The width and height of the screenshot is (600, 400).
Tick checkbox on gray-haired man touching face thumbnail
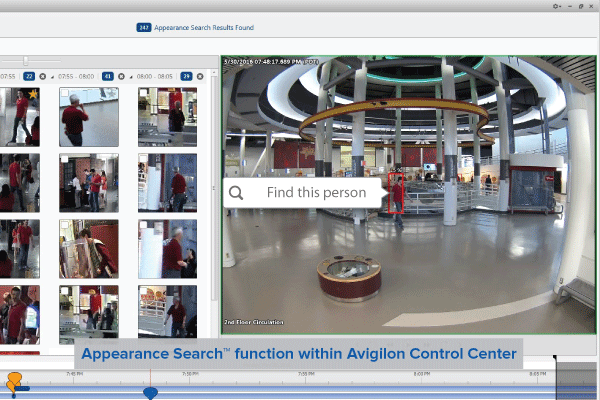pos(65,93)
